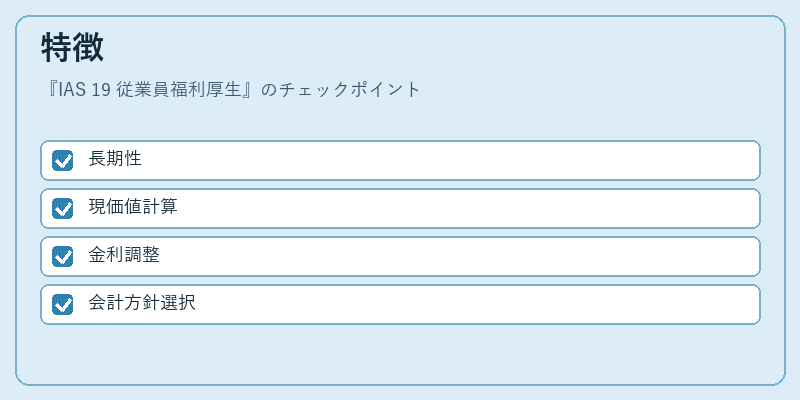Click the 長期性 label text
This screenshot has width=800, height=400.
[x=115, y=159]
